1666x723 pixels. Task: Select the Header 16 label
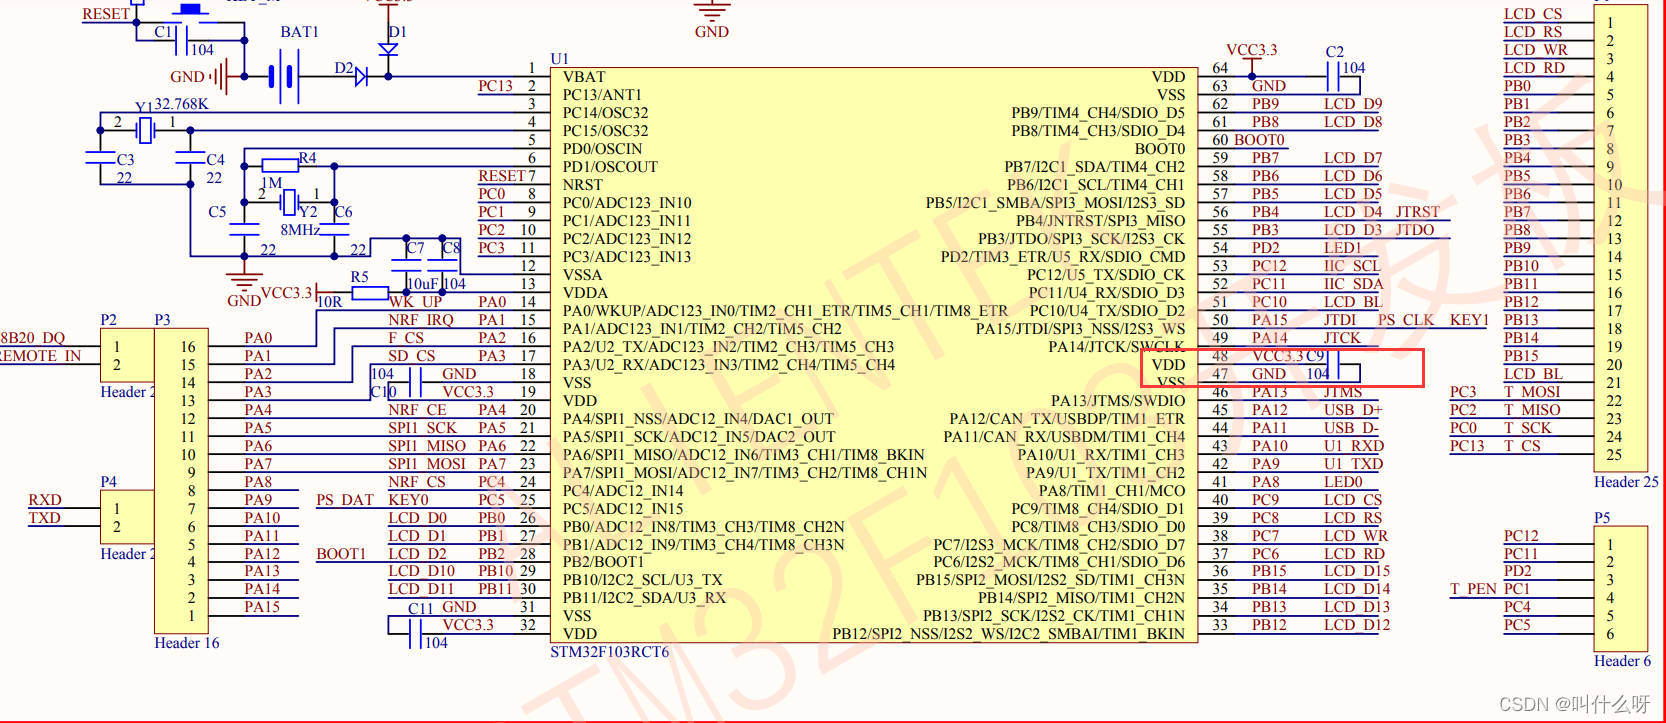187,643
